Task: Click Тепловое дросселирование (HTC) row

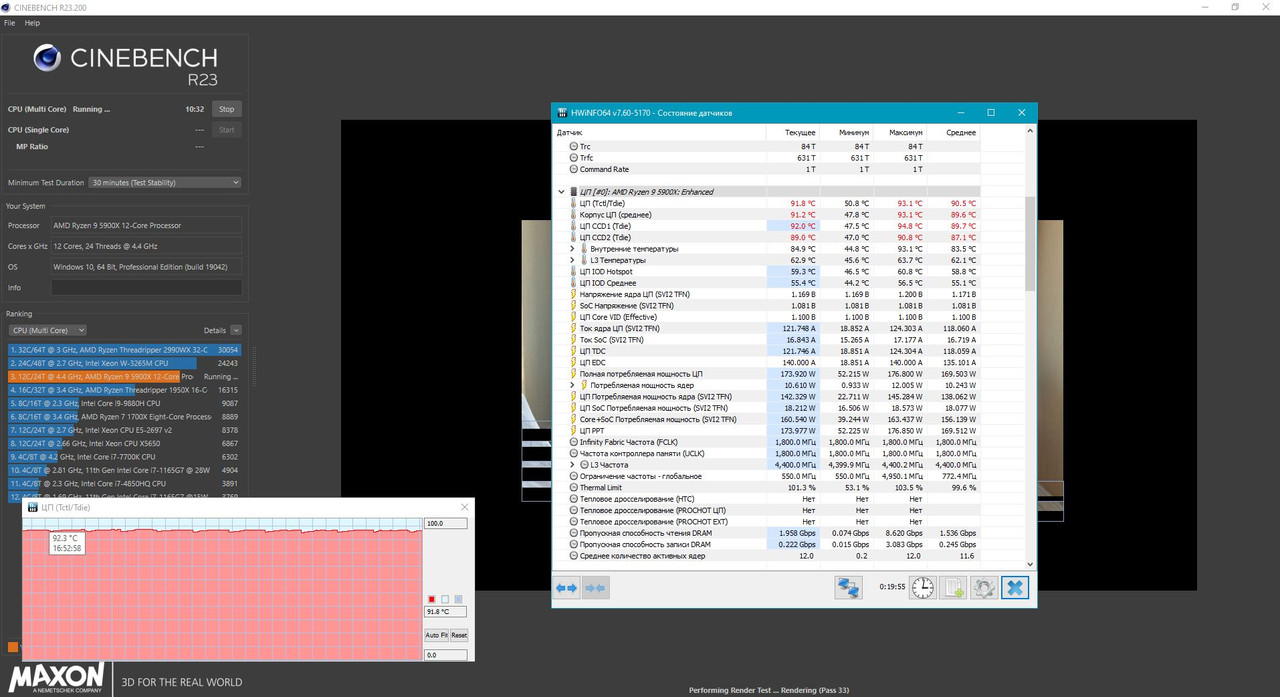Action: [767, 499]
